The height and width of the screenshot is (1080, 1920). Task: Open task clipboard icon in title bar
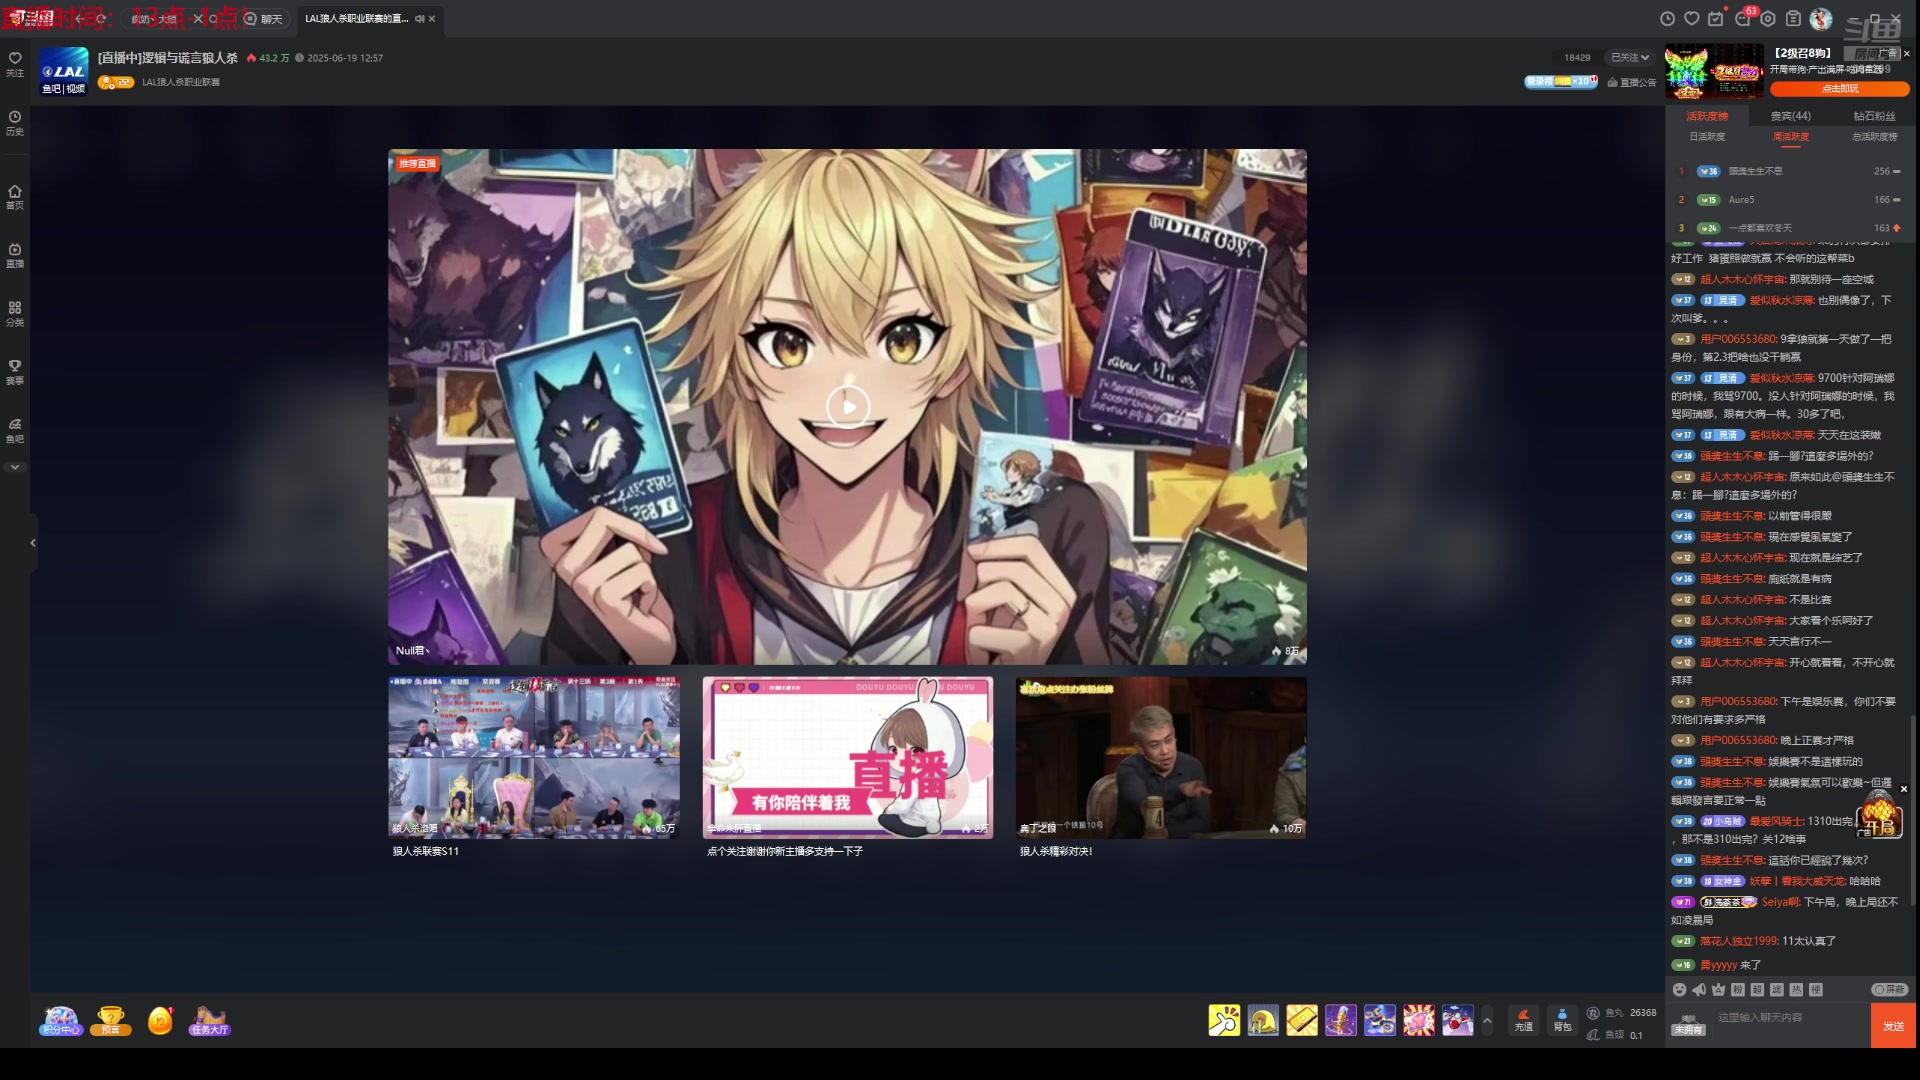click(1794, 19)
